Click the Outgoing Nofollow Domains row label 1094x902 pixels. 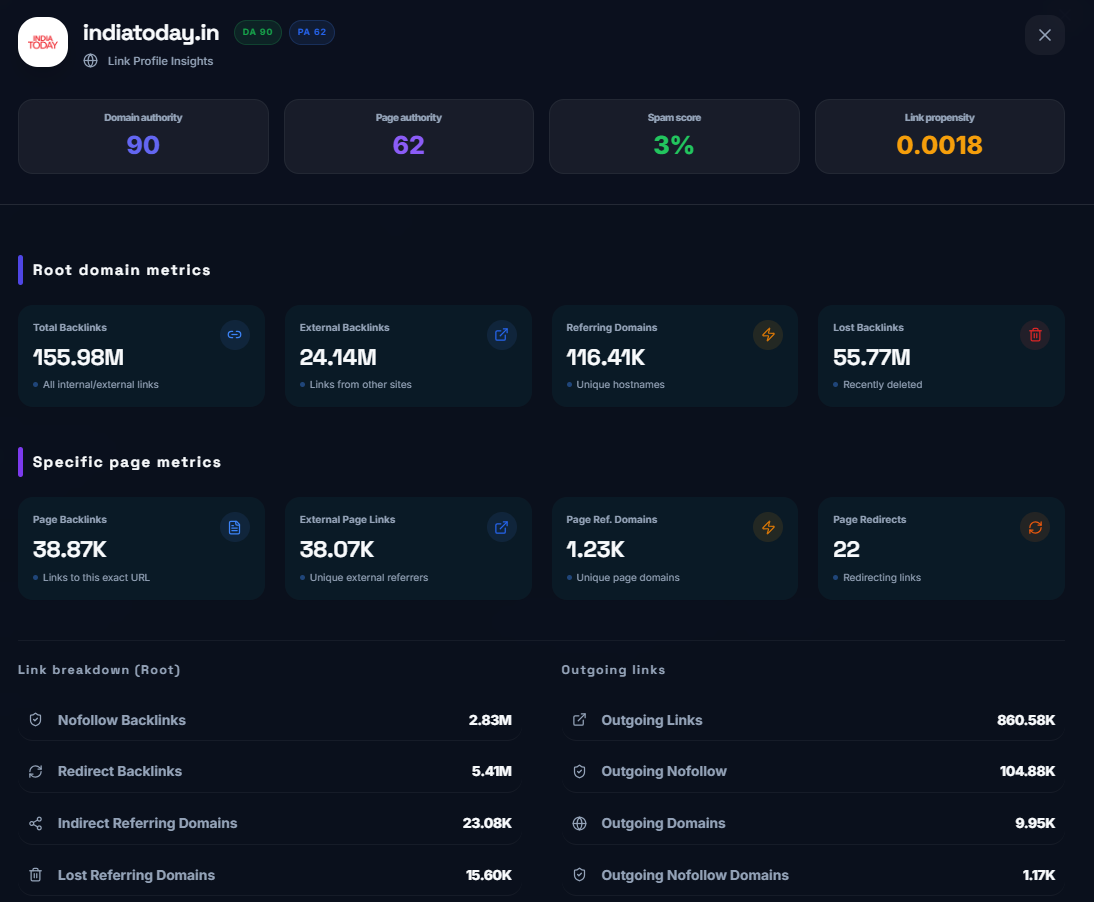click(695, 875)
